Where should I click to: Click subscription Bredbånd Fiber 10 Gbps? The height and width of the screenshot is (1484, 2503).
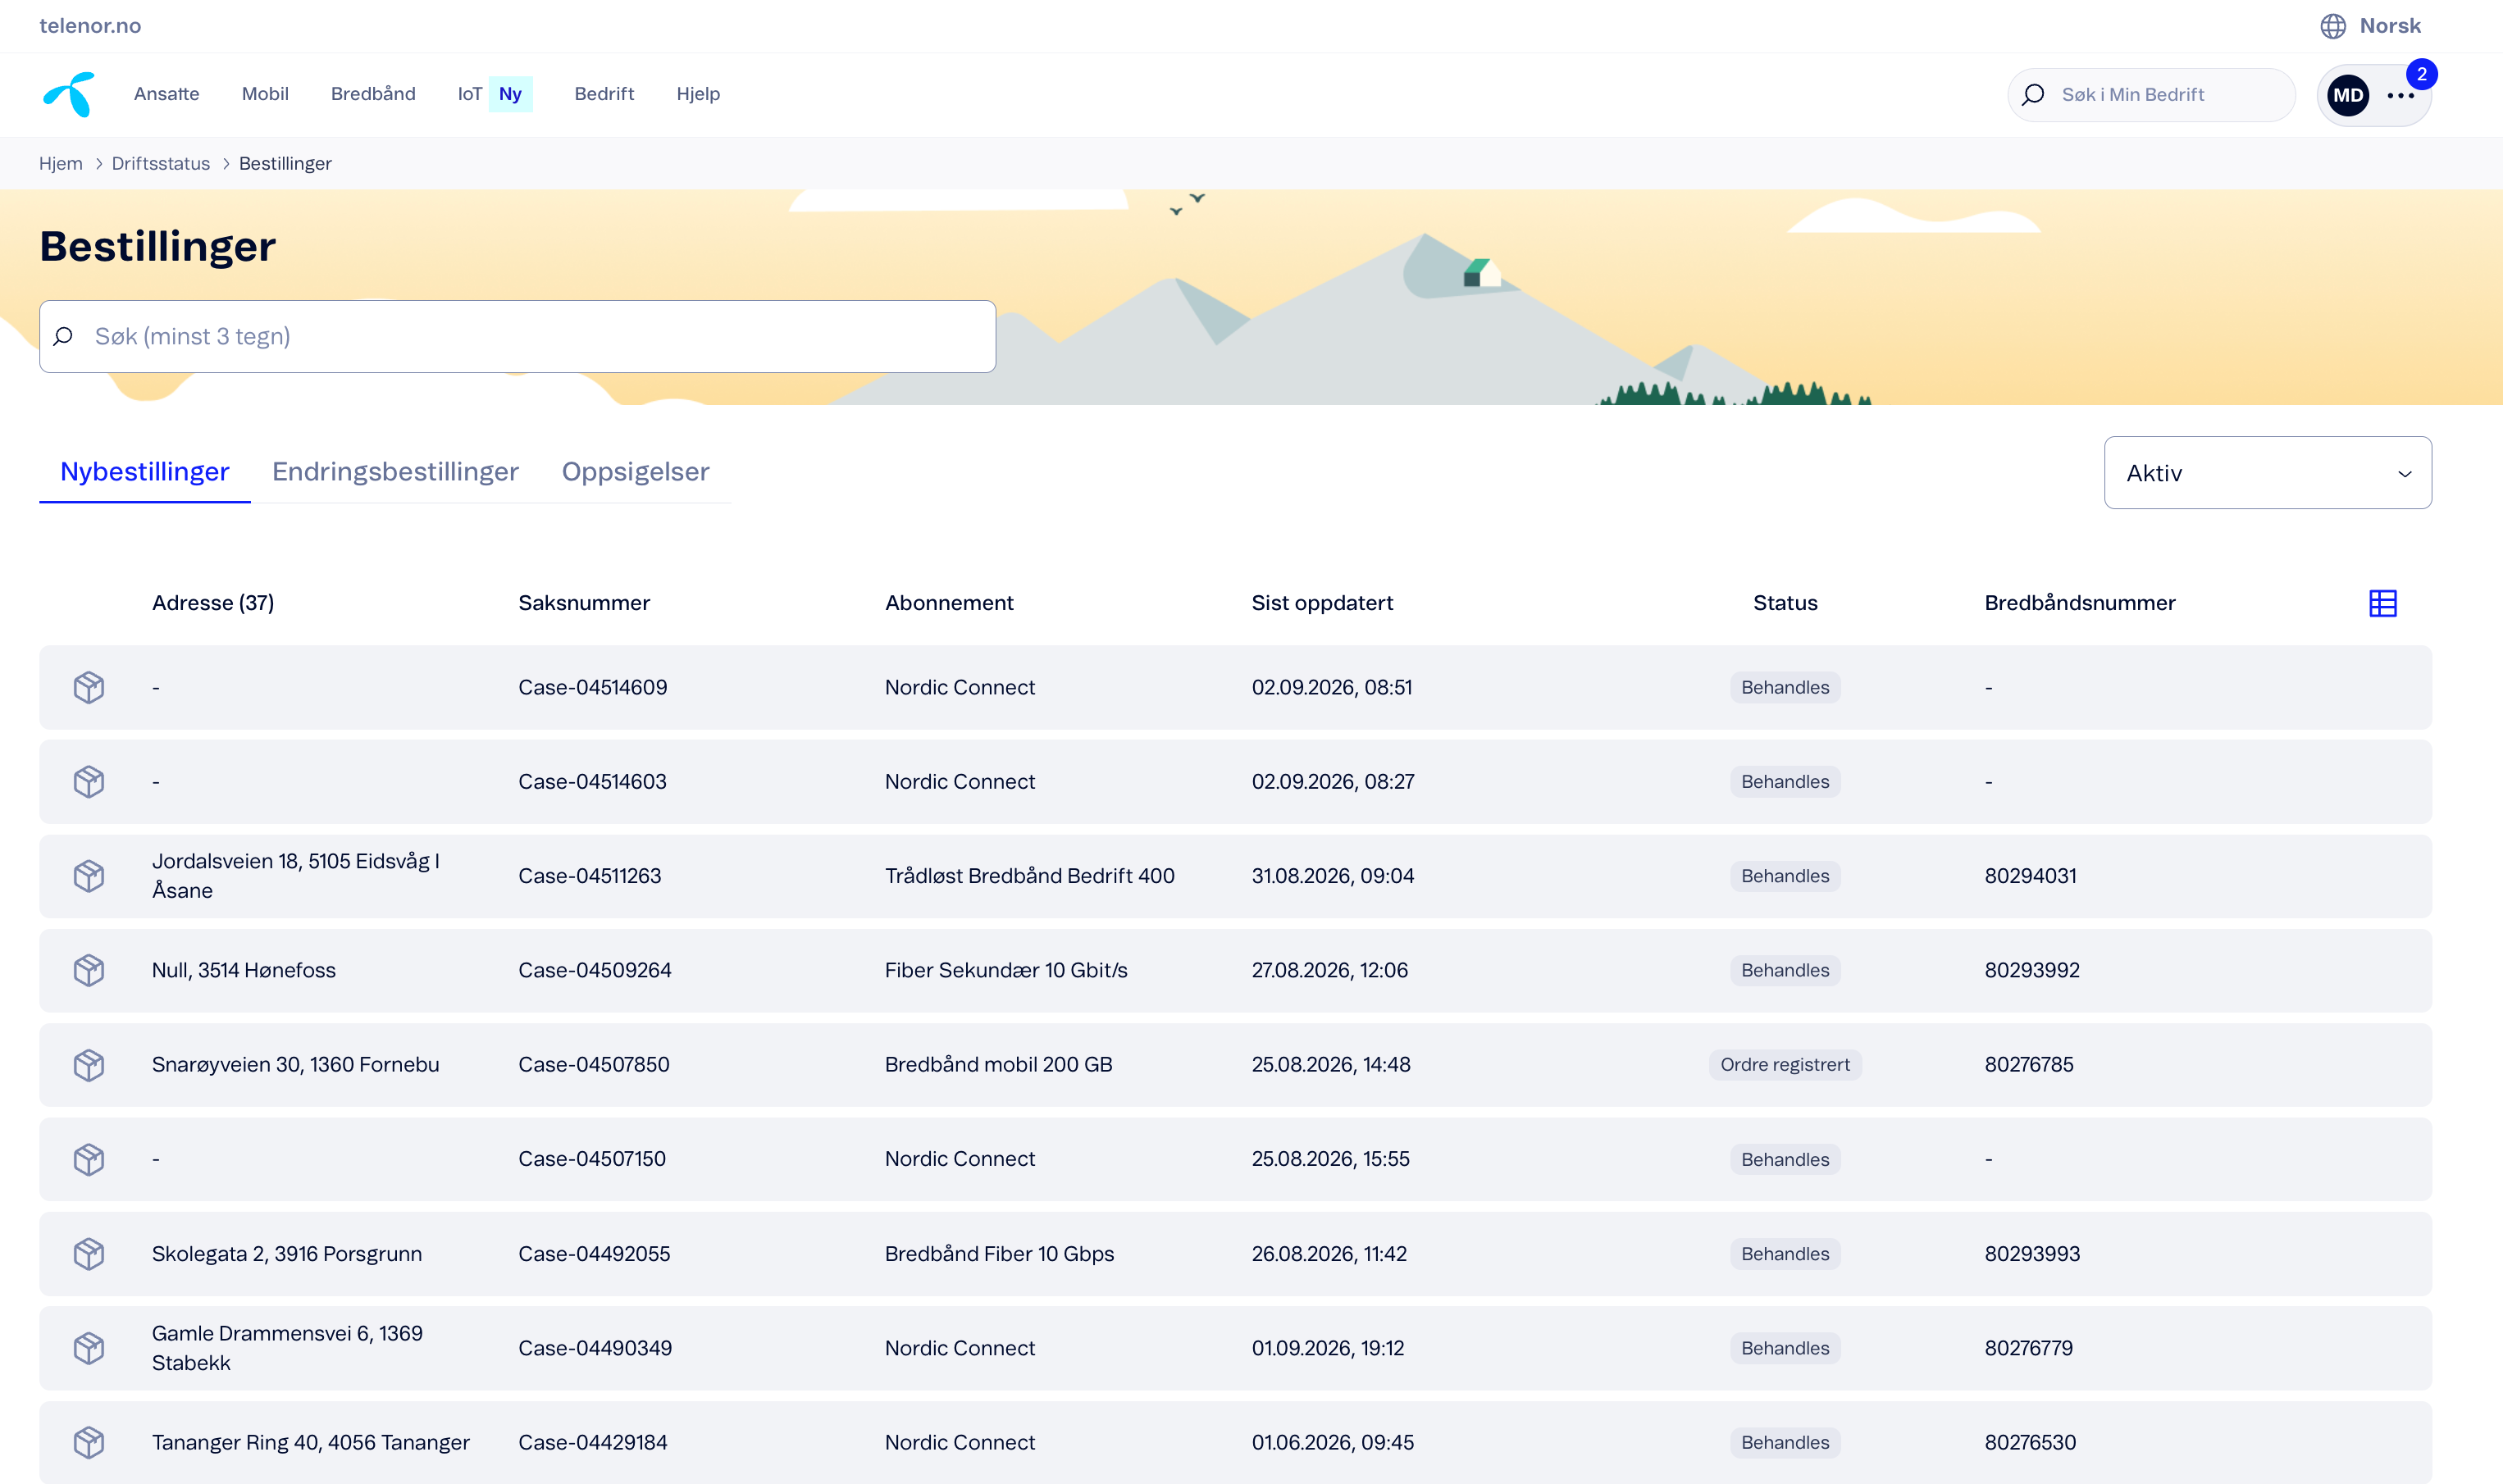pos(1000,1254)
